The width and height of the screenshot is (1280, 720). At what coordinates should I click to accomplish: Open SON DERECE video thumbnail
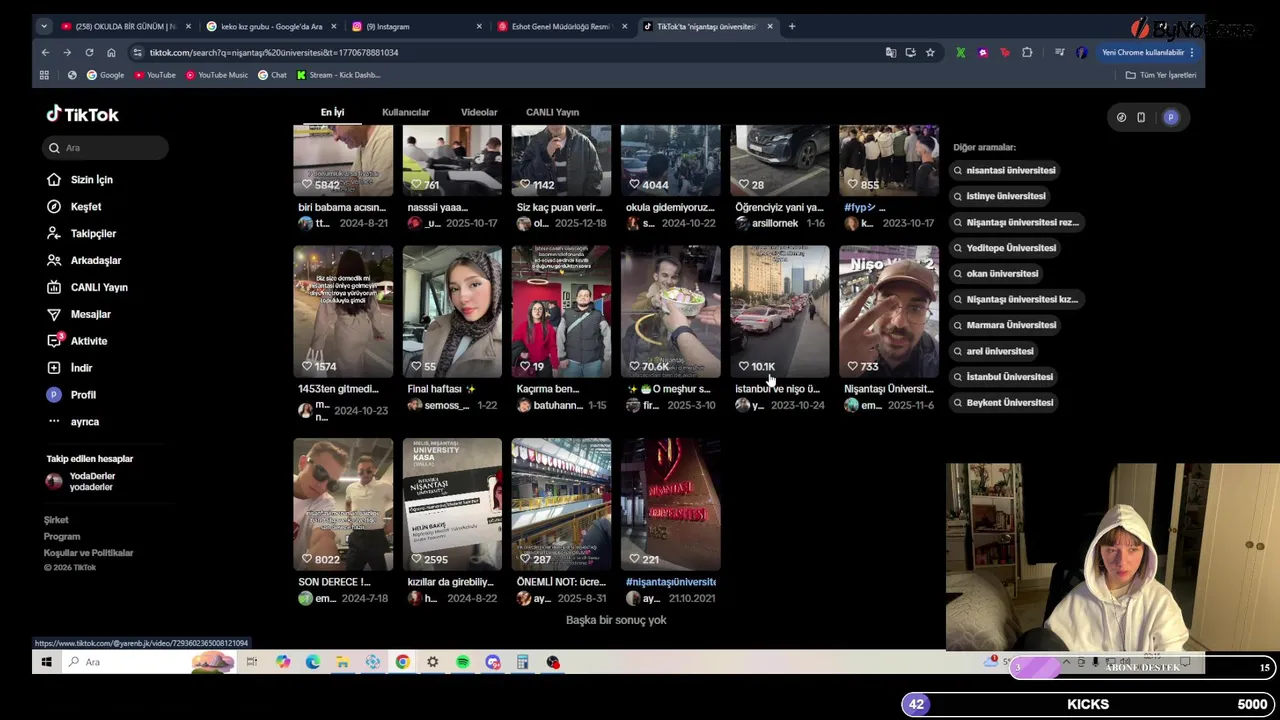point(343,504)
